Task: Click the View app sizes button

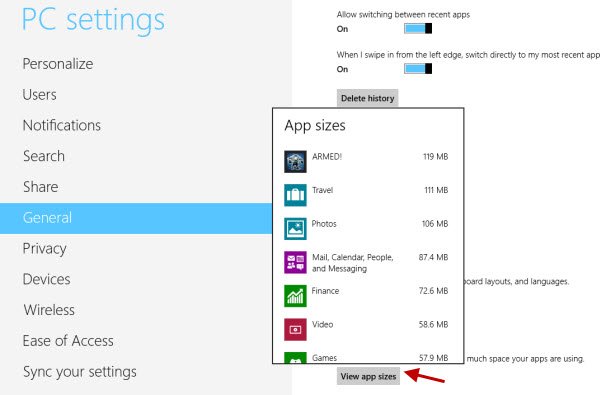Action: click(x=368, y=376)
